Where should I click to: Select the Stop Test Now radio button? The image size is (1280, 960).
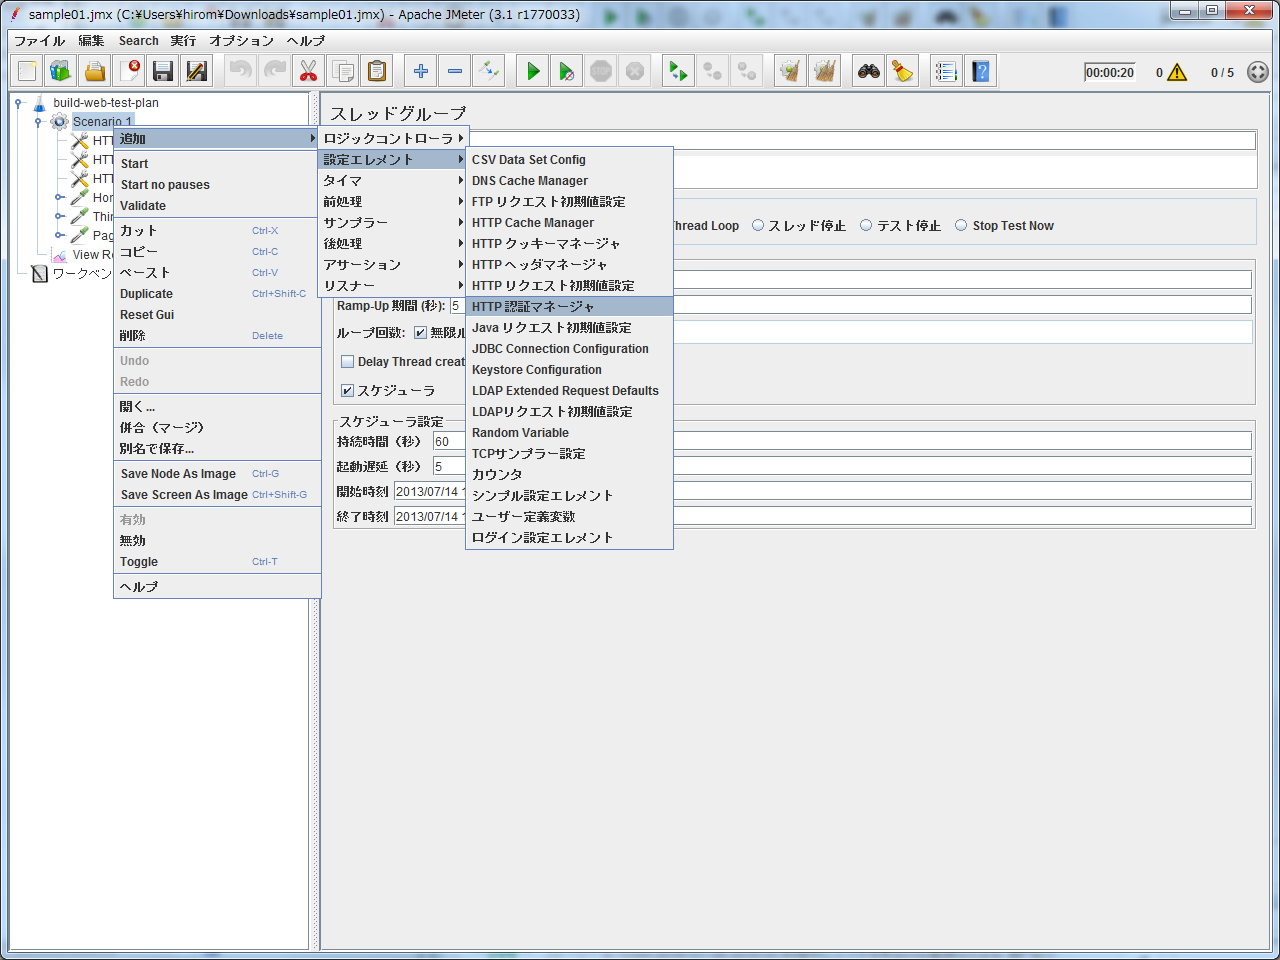(961, 226)
